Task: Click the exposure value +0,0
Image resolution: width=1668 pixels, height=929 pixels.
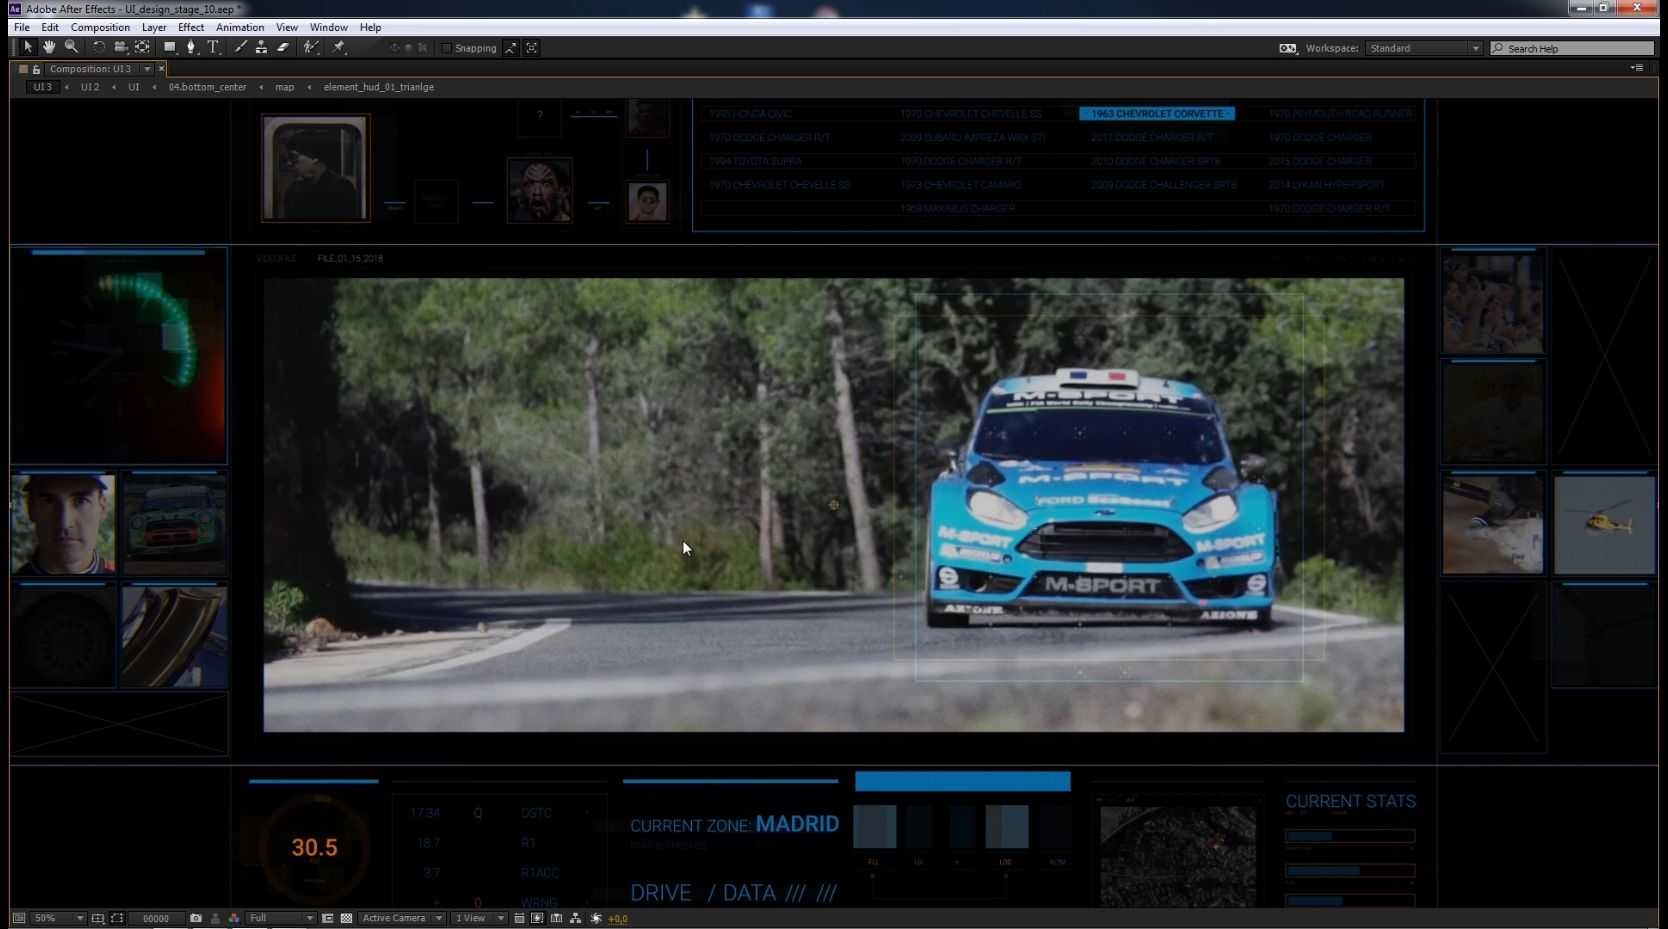Action: (618, 918)
